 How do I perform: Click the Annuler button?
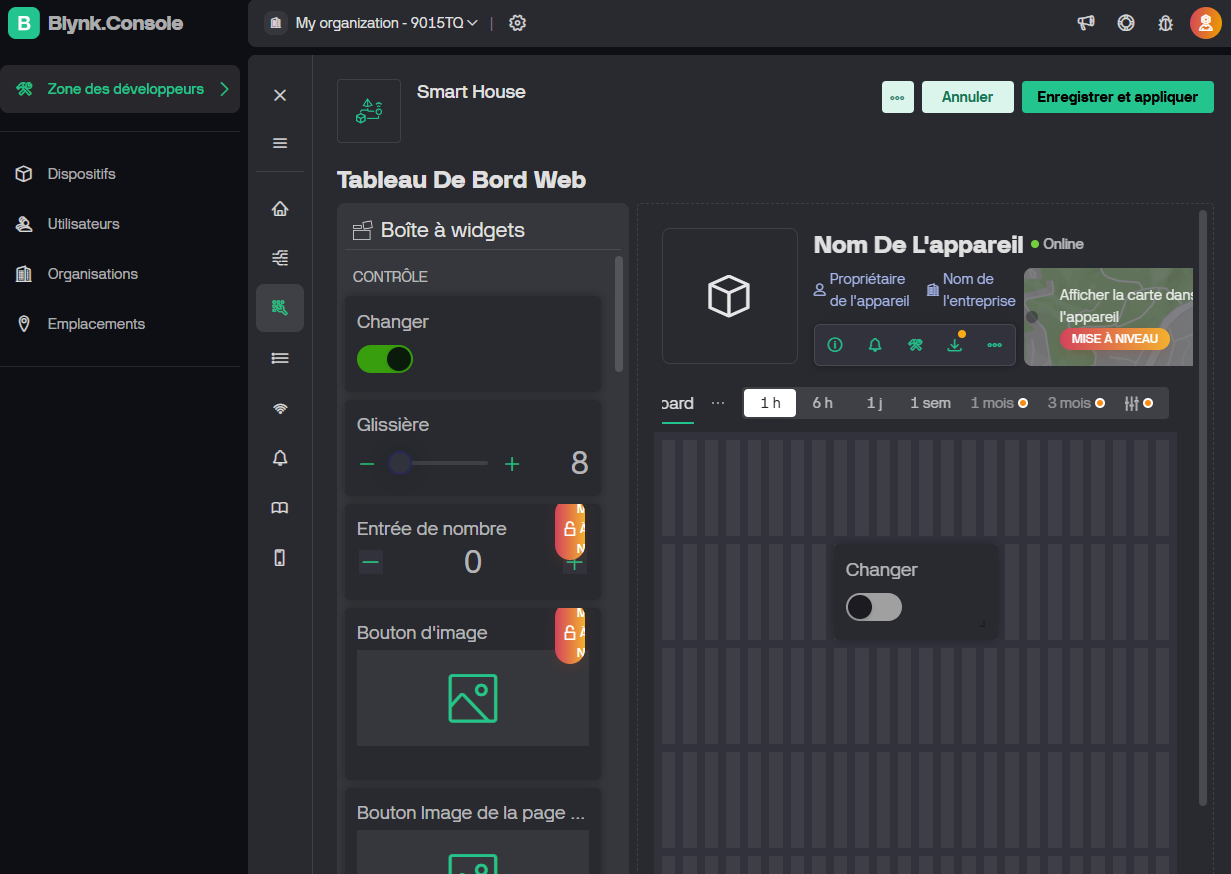(x=968, y=97)
